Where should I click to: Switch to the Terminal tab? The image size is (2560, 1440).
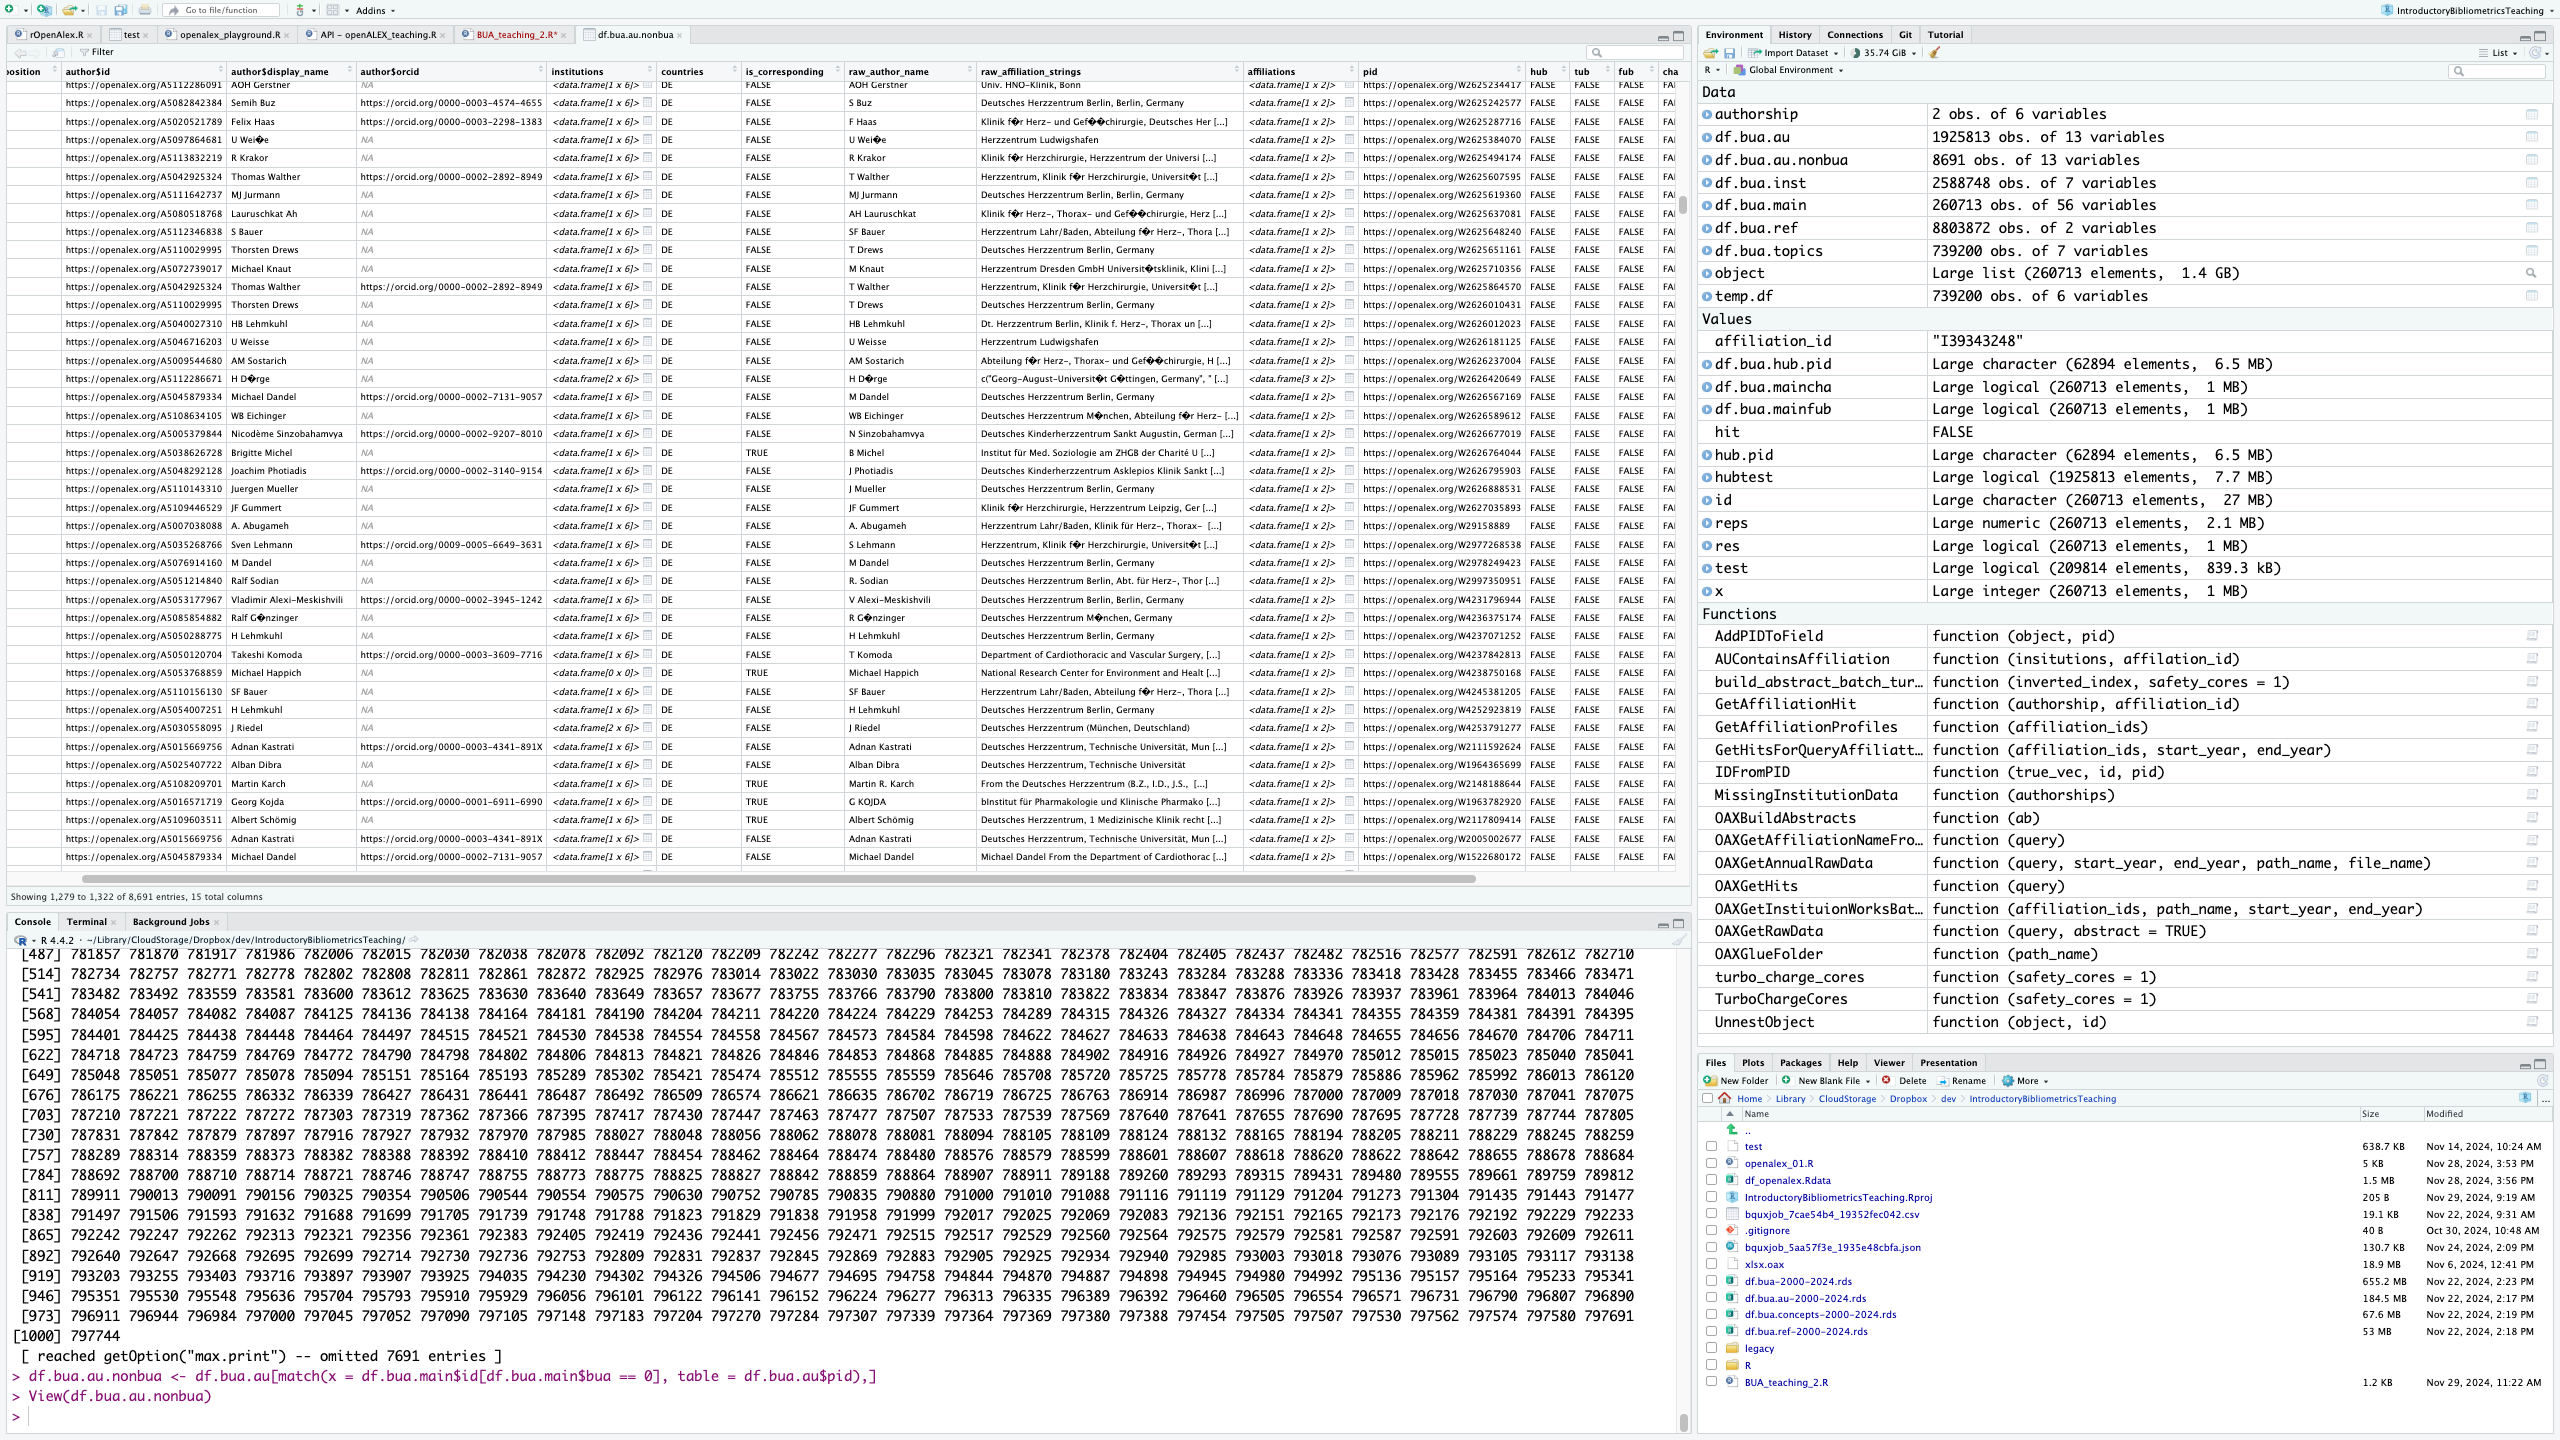click(87, 921)
